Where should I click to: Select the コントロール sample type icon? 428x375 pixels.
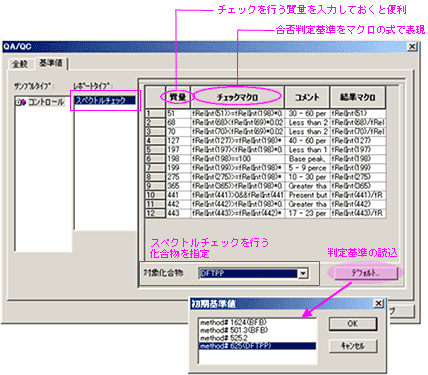click(21, 102)
